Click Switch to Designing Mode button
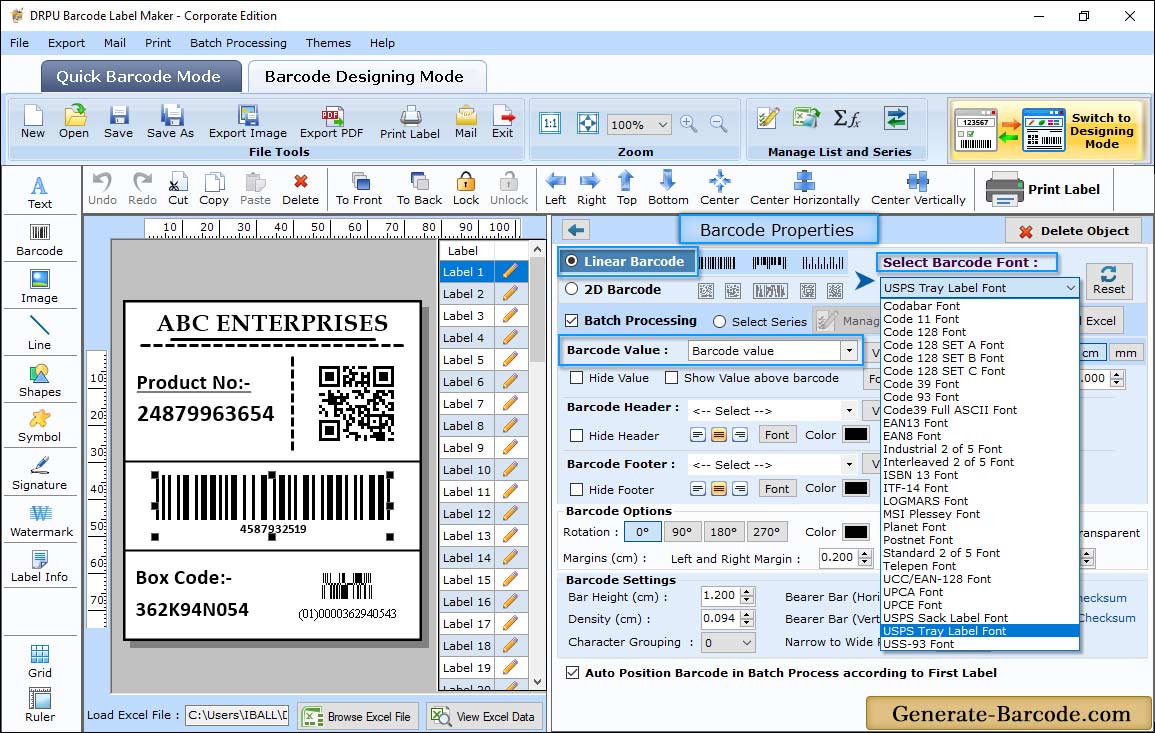The image size is (1155, 733). click(x=1047, y=130)
